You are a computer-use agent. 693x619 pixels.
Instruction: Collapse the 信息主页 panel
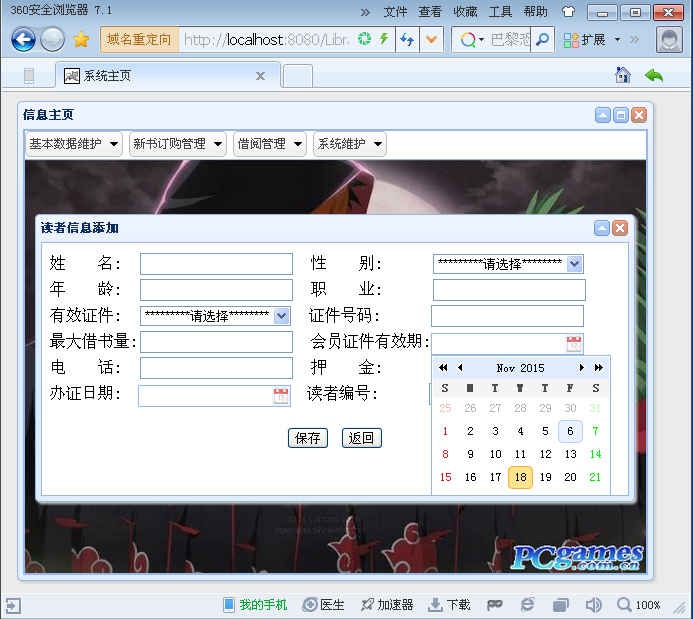(603, 115)
